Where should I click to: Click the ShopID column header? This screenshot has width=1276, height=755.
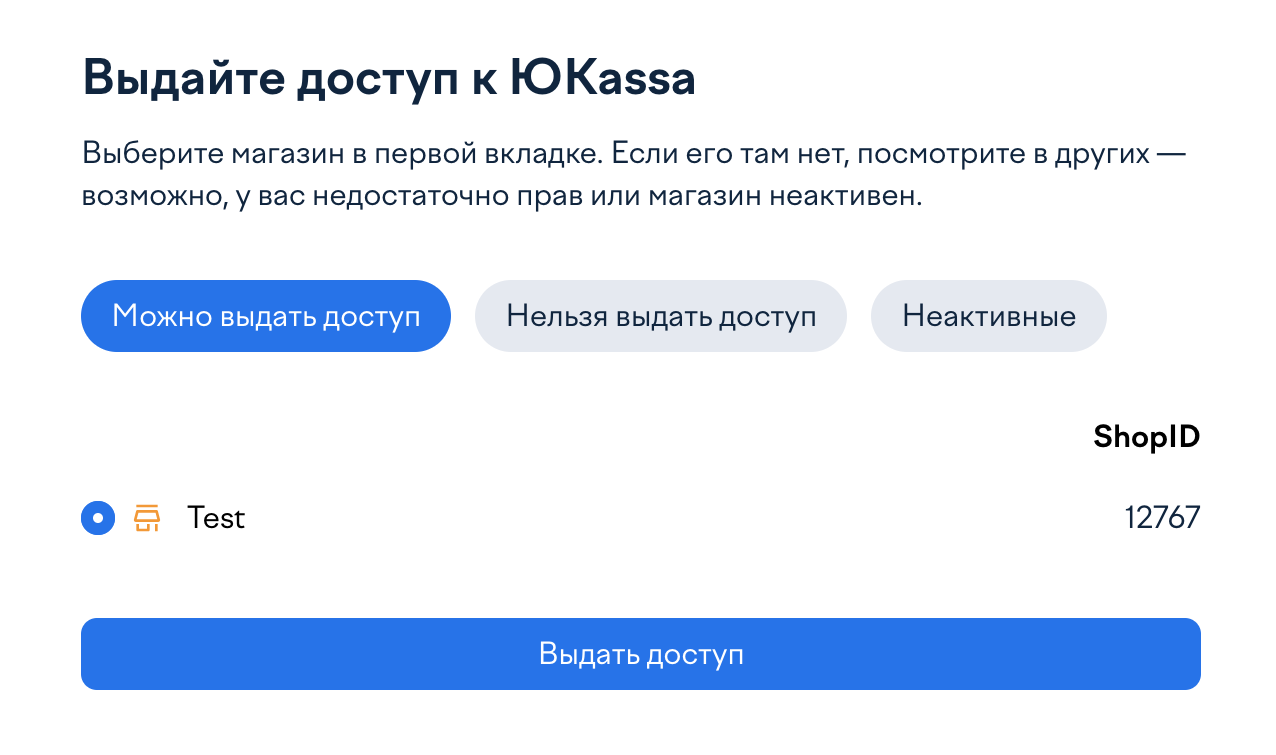[1146, 436]
